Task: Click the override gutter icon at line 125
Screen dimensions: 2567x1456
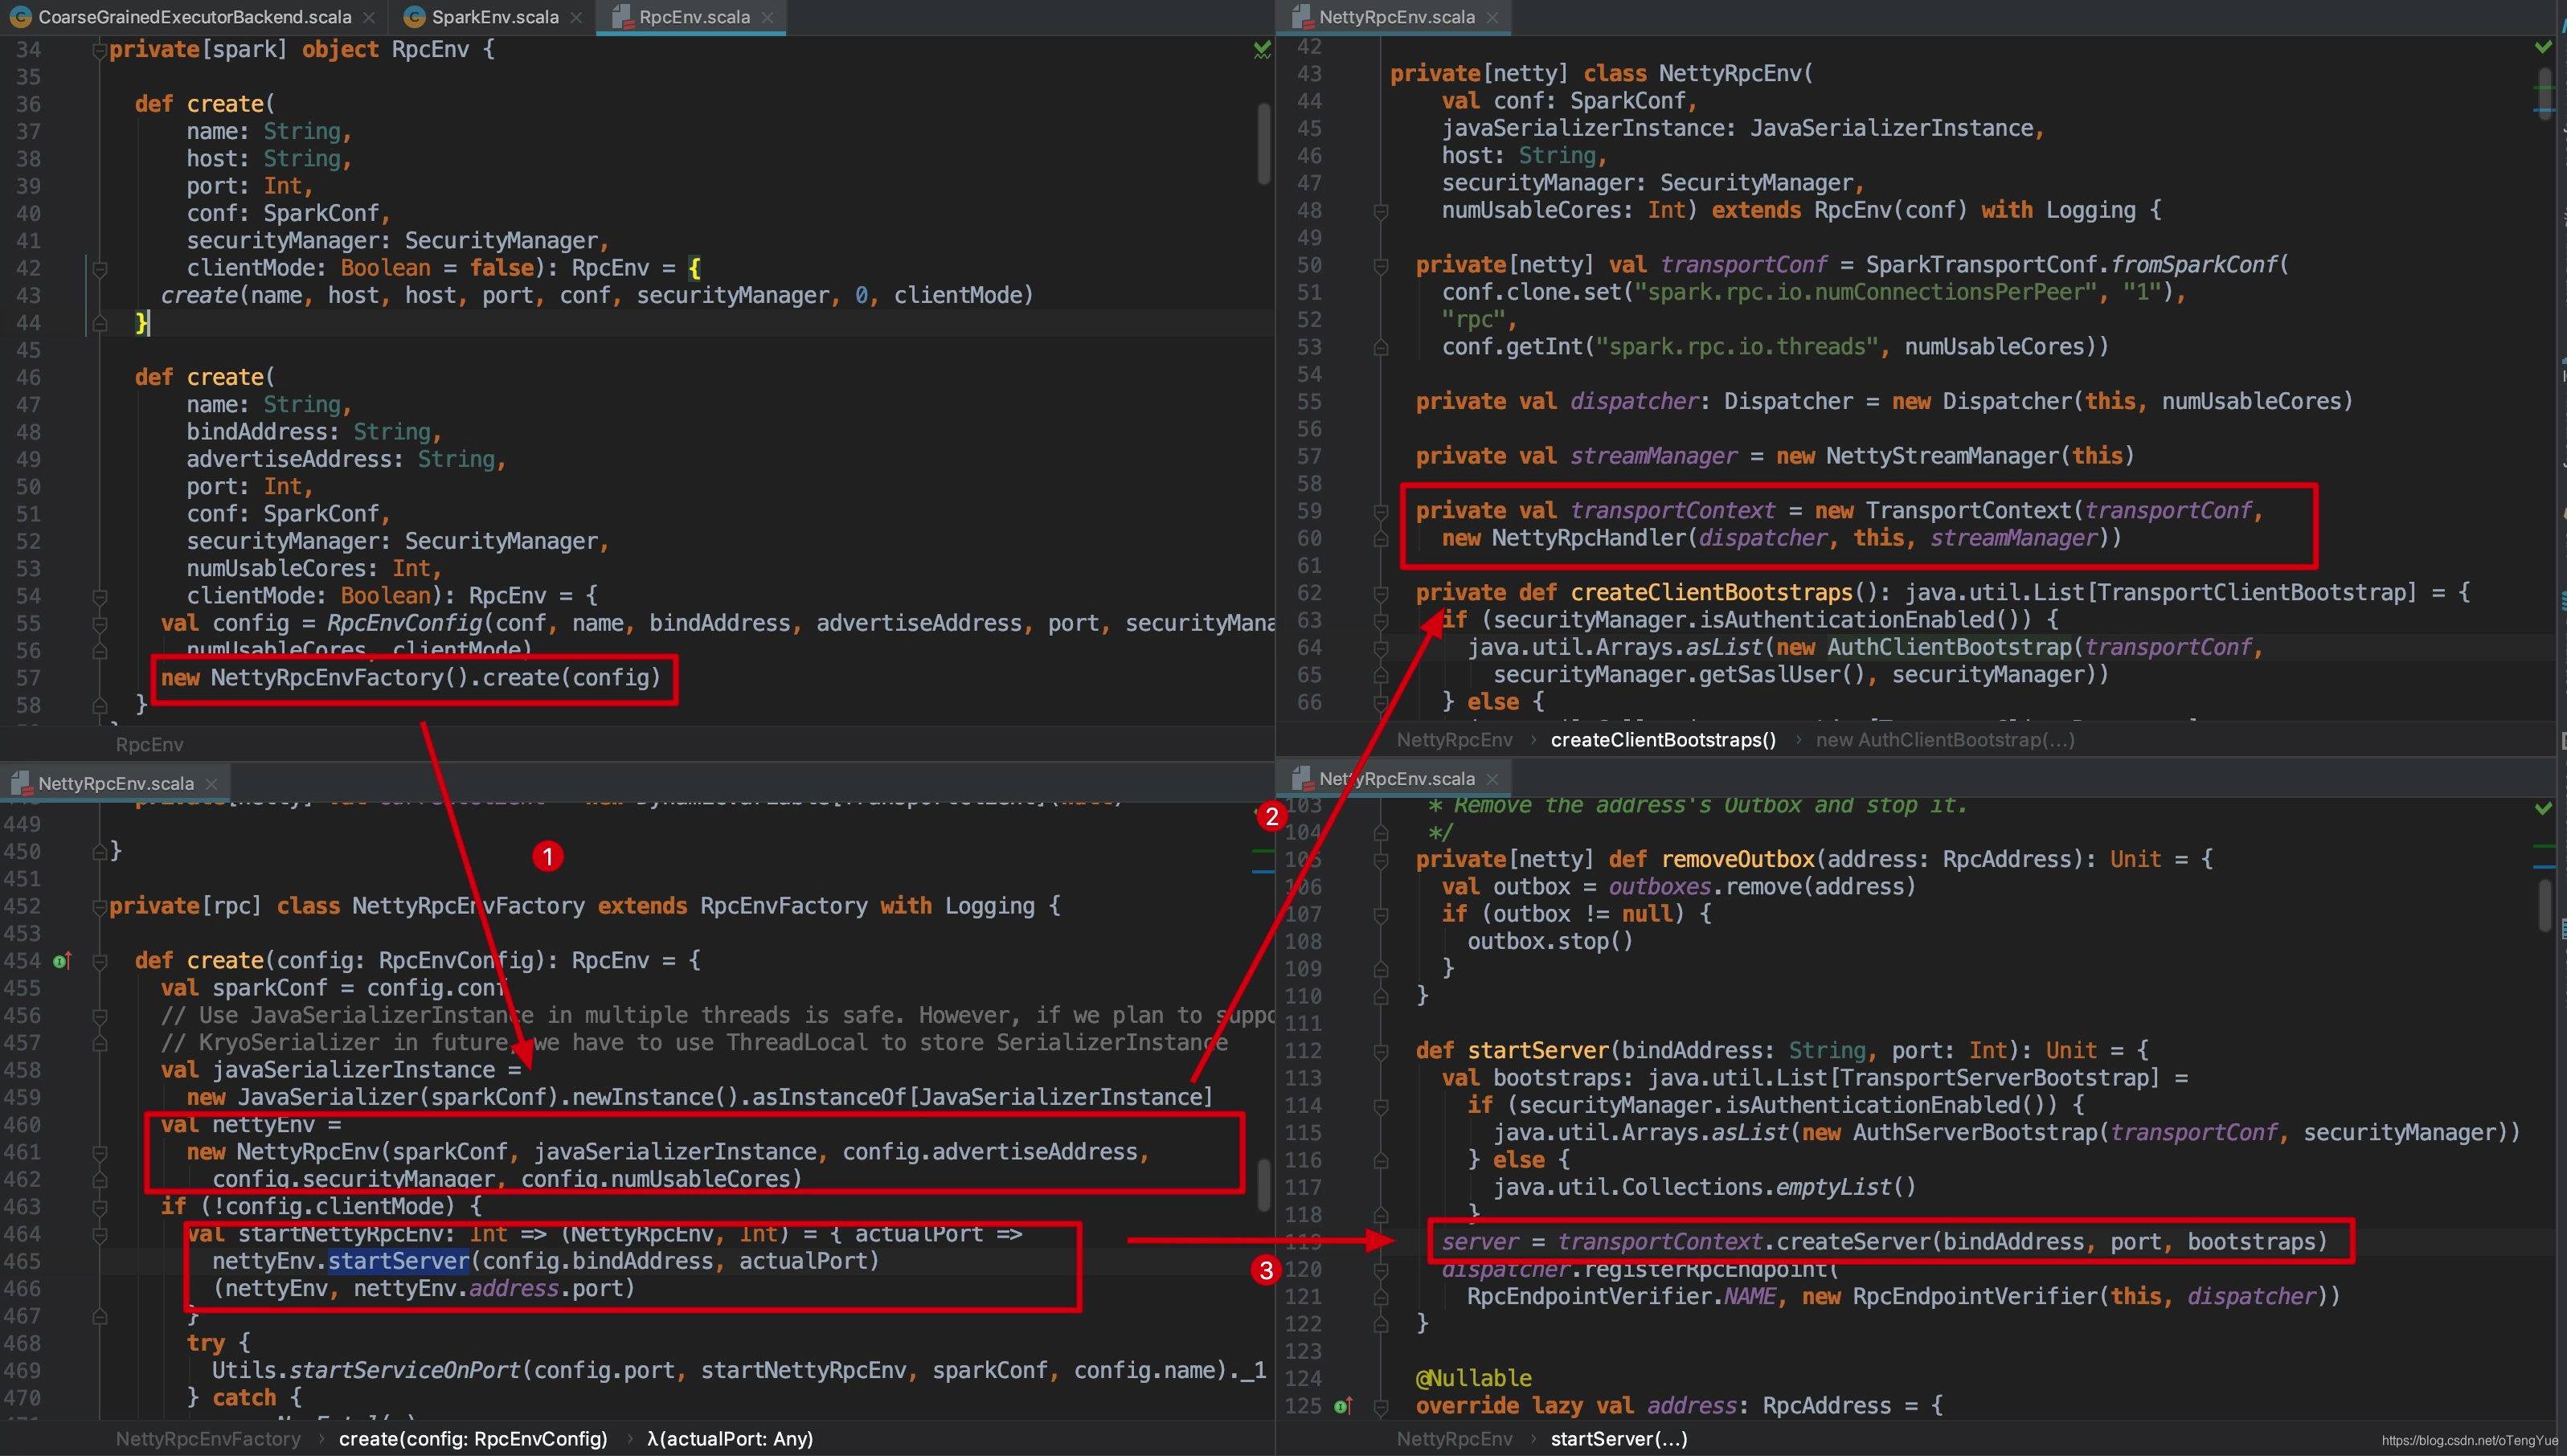Action: [x=1343, y=1406]
